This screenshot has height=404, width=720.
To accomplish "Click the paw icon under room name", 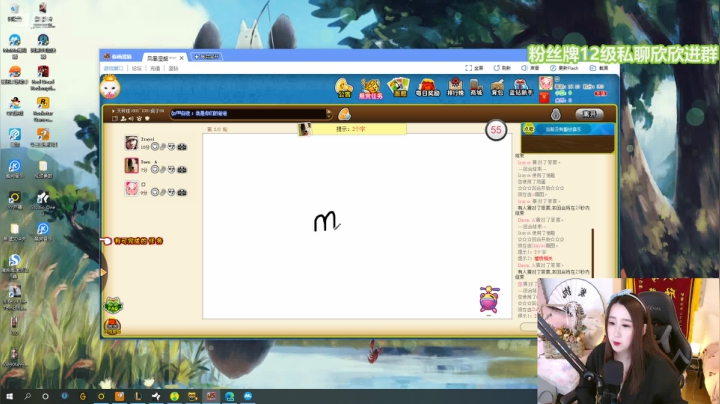I will (139, 118).
